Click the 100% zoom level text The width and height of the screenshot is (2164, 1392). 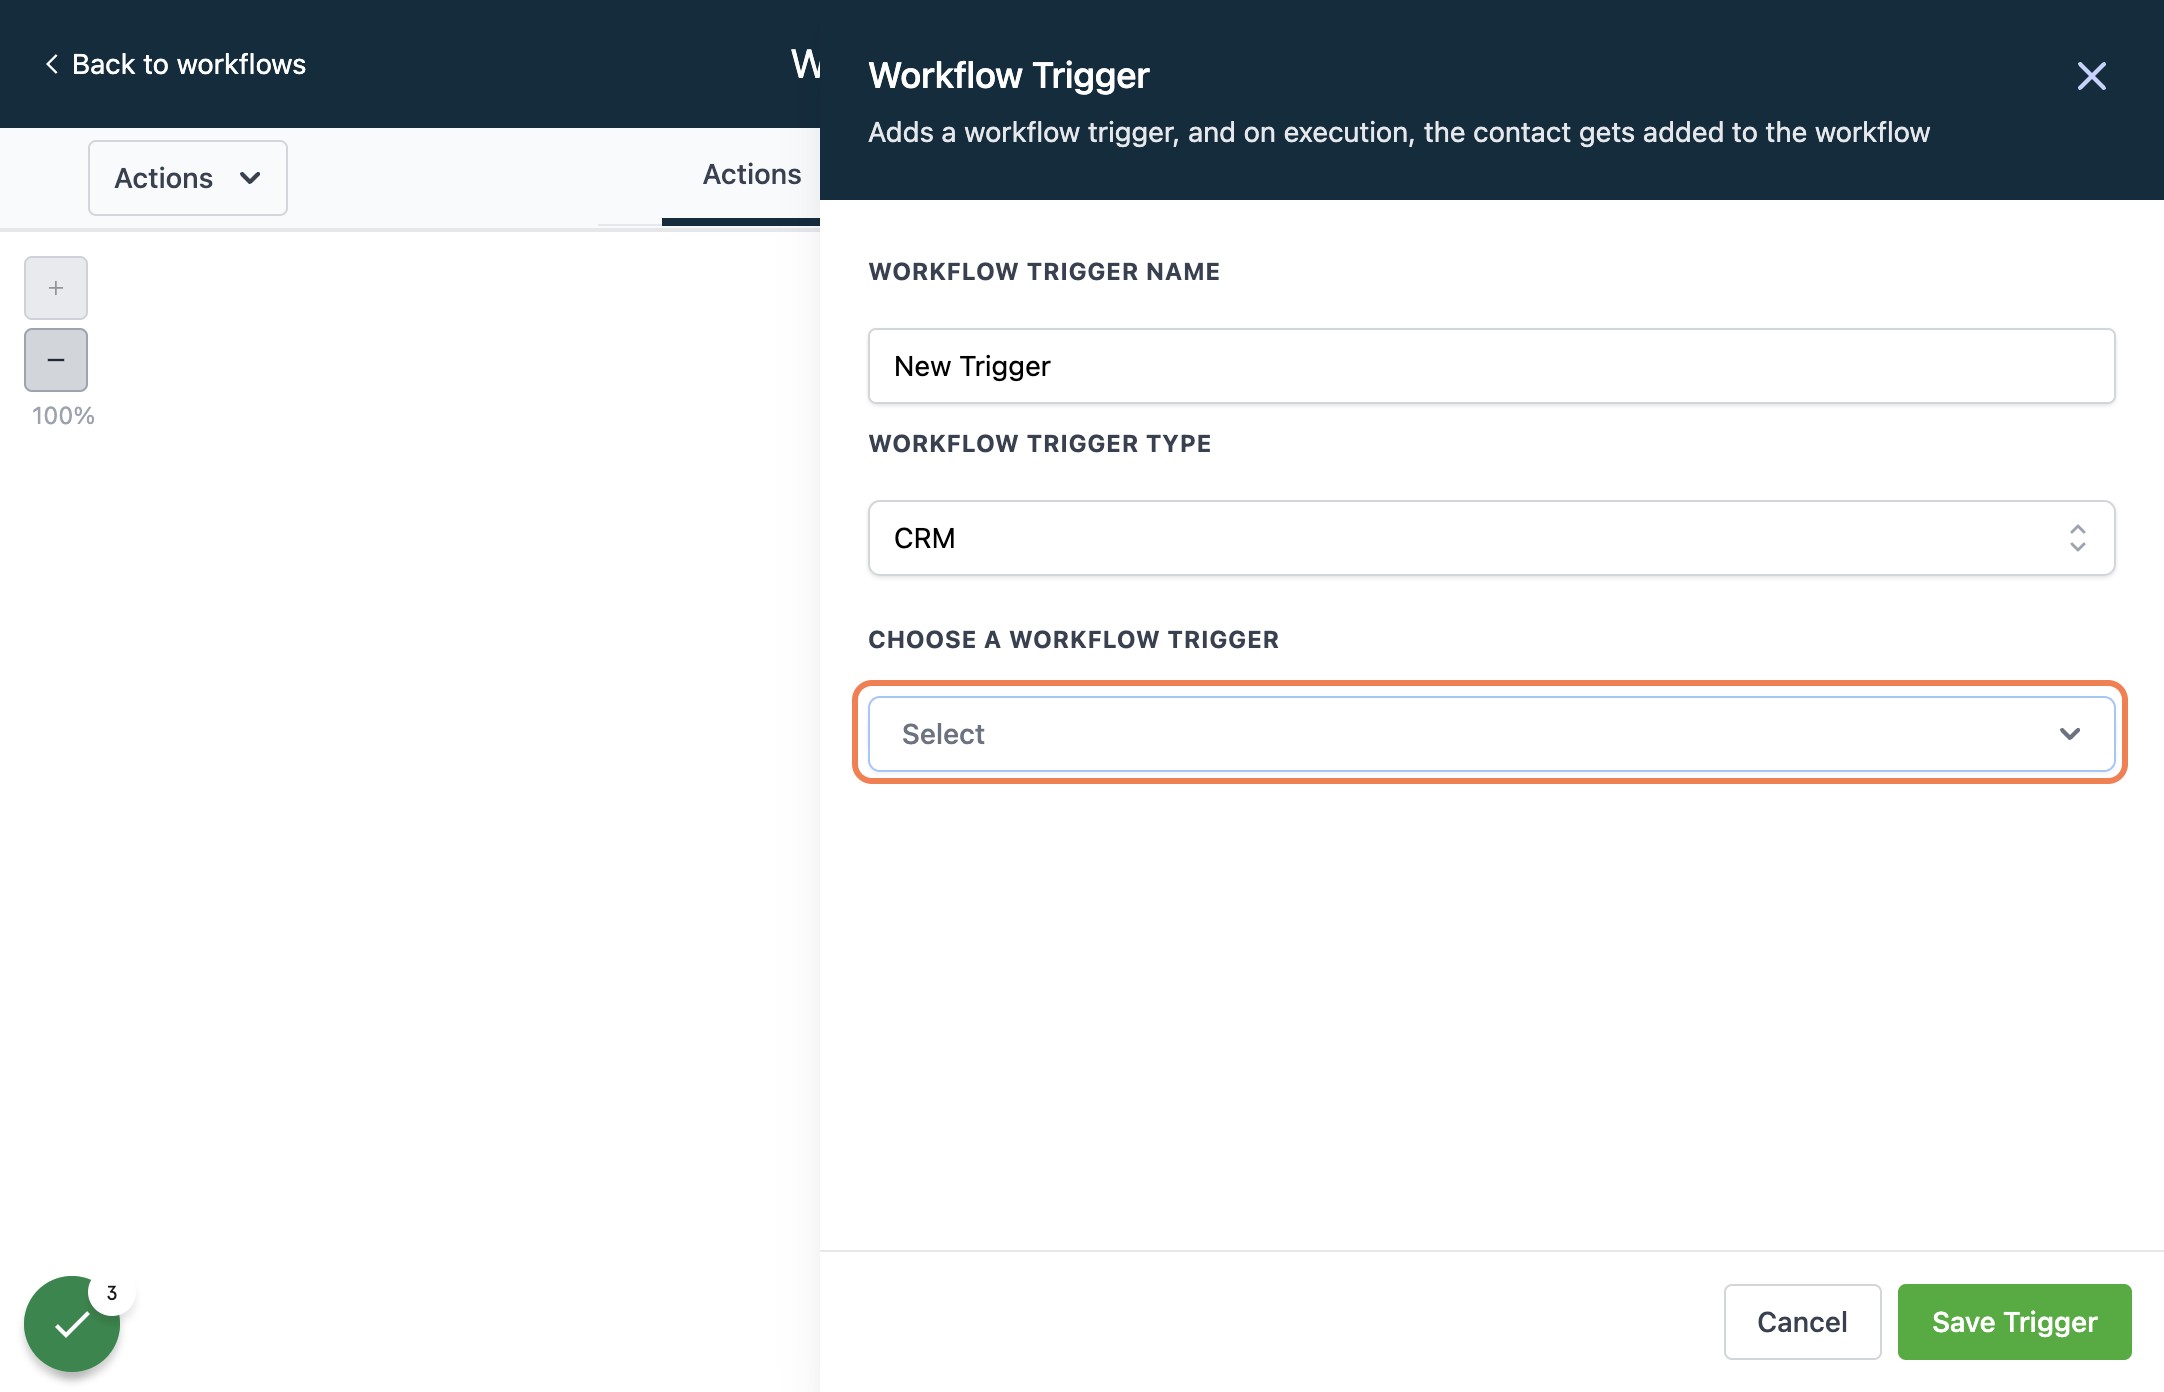pos(63,416)
